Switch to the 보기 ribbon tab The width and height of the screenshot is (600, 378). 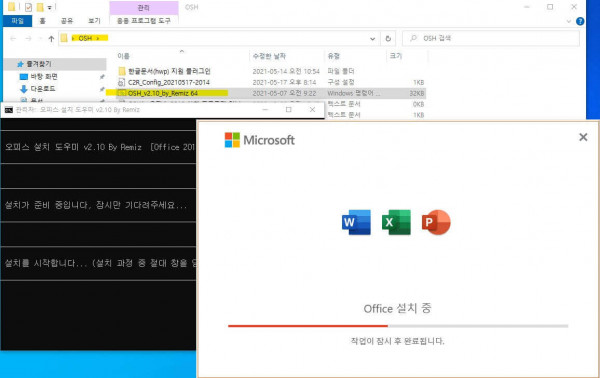94,21
